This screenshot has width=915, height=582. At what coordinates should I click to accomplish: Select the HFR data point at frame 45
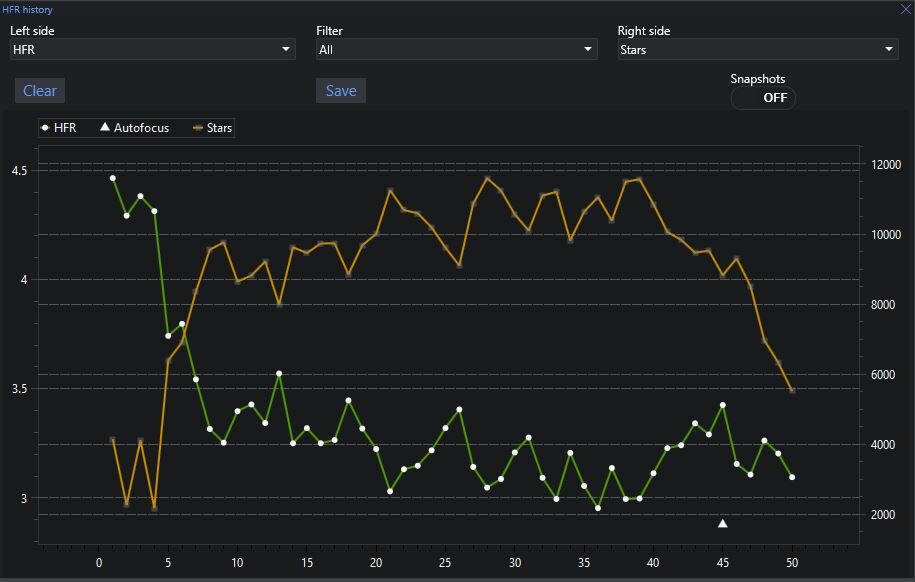[723, 405]
